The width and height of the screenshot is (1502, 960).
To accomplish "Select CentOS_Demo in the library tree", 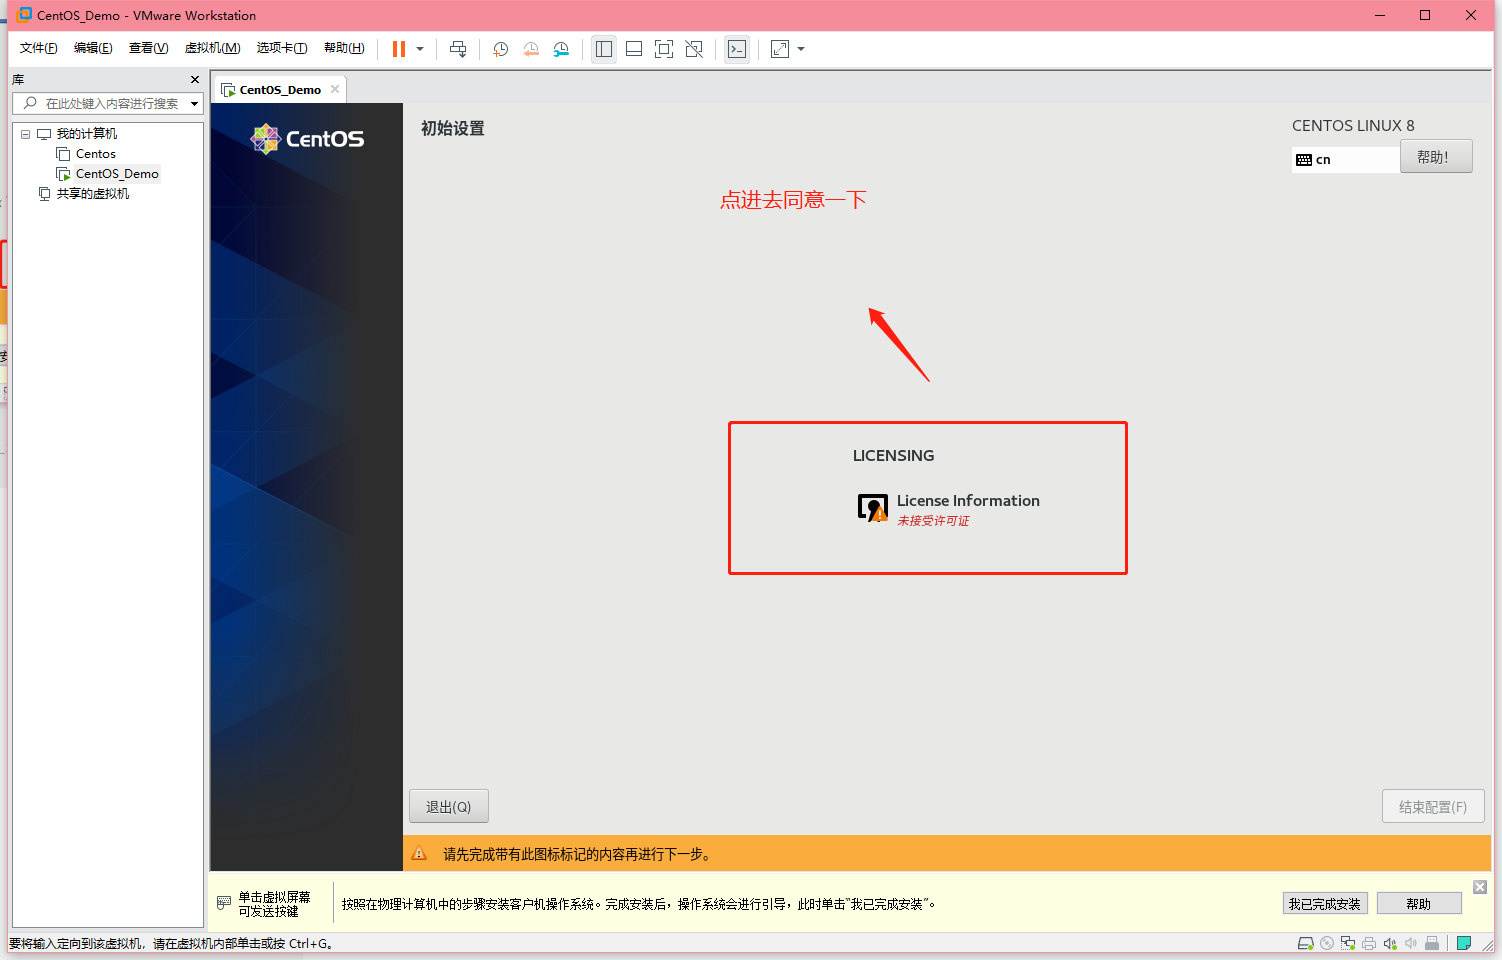I will 117,174.
